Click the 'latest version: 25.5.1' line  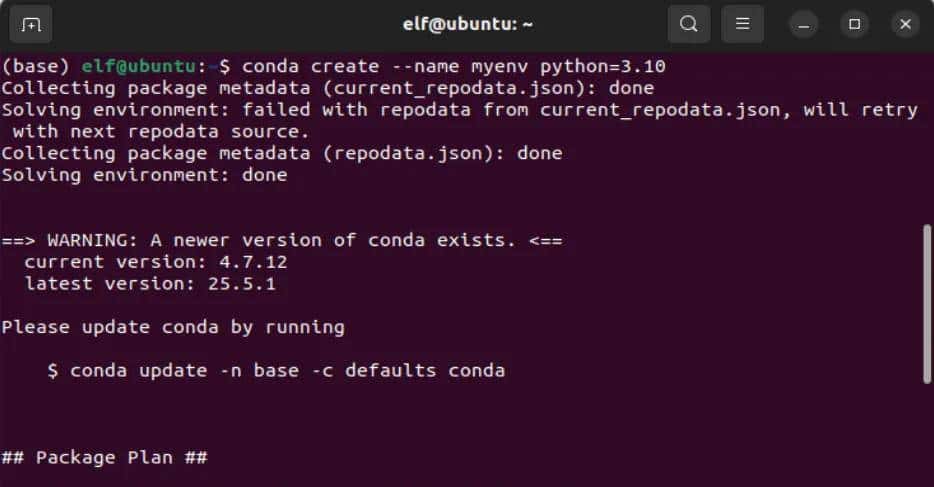point(149,284)
